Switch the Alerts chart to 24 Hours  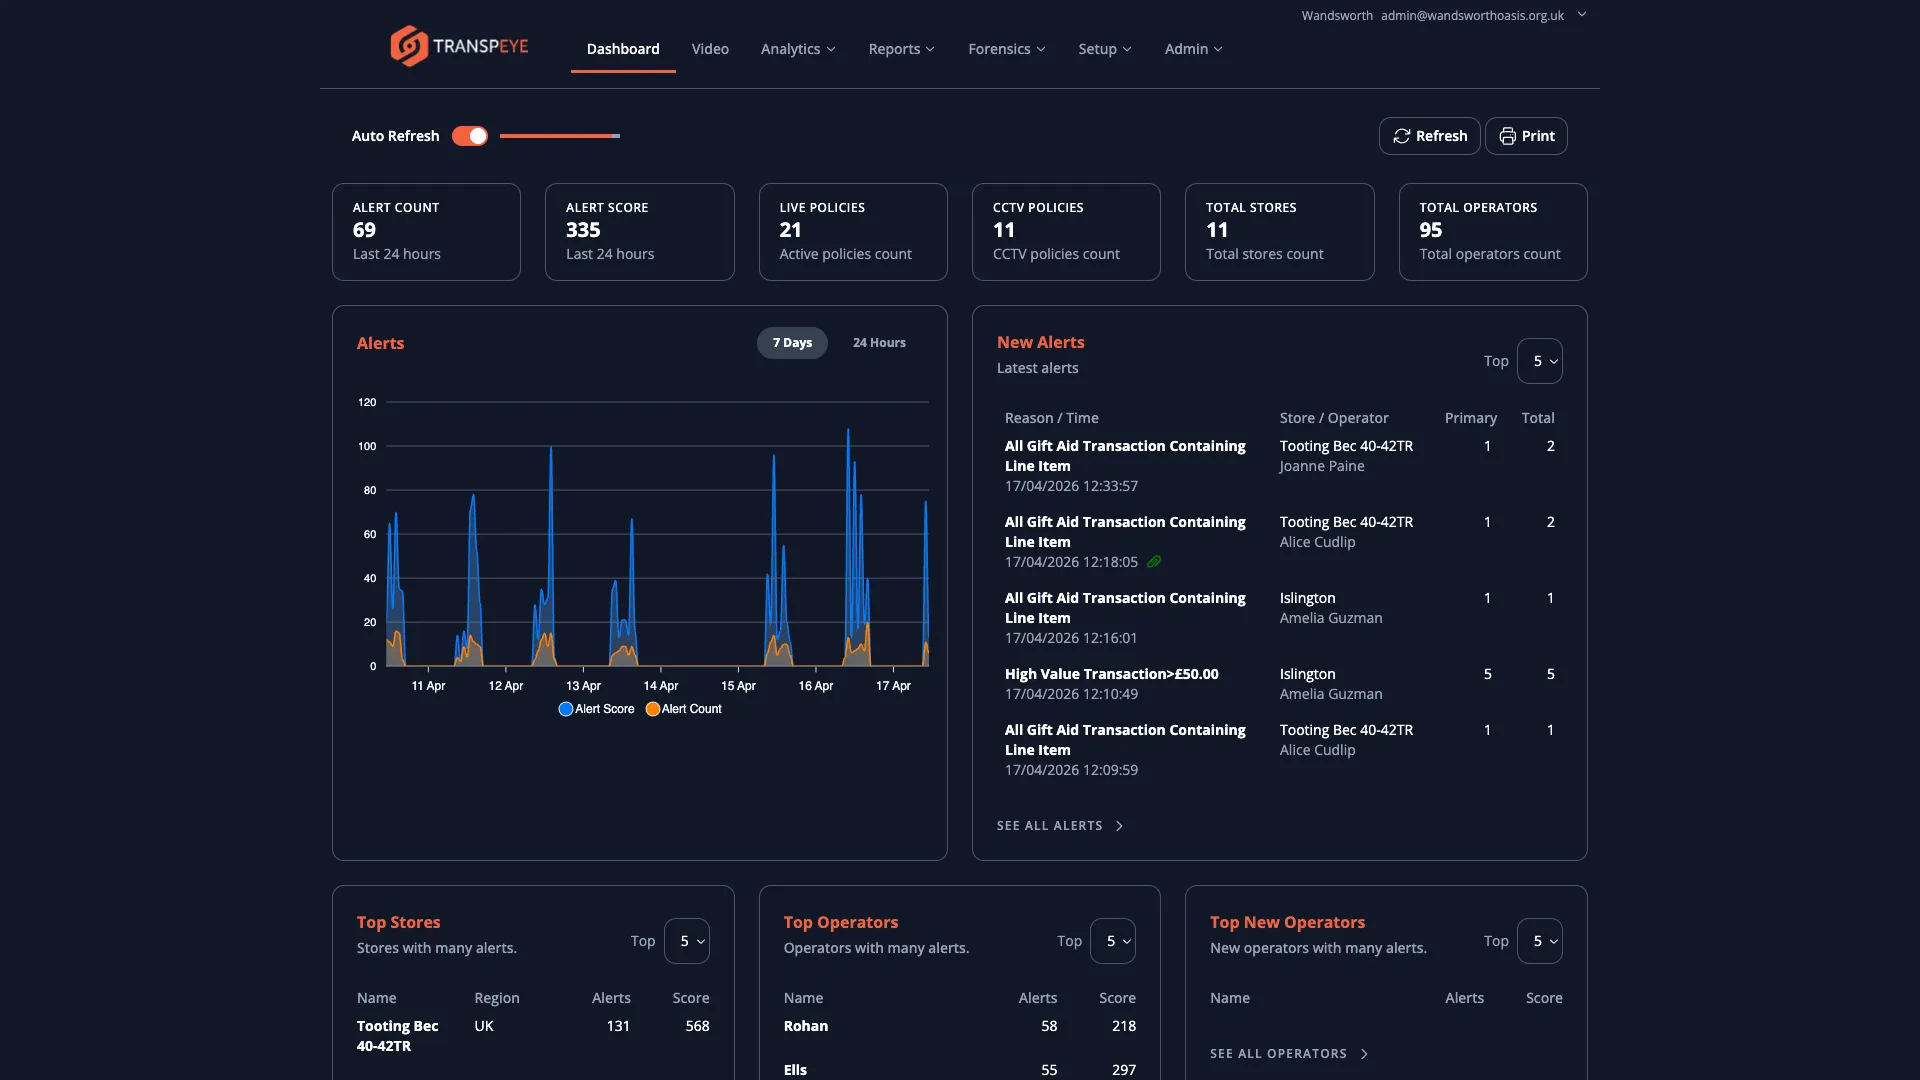coord(879,342)
